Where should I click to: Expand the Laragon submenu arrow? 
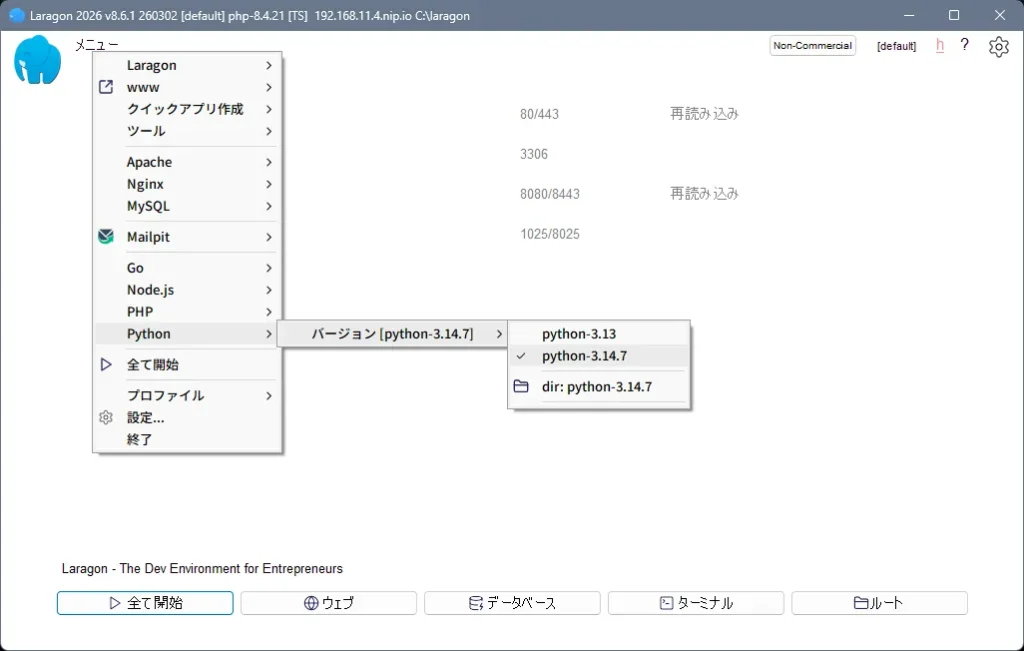point(268,65)
